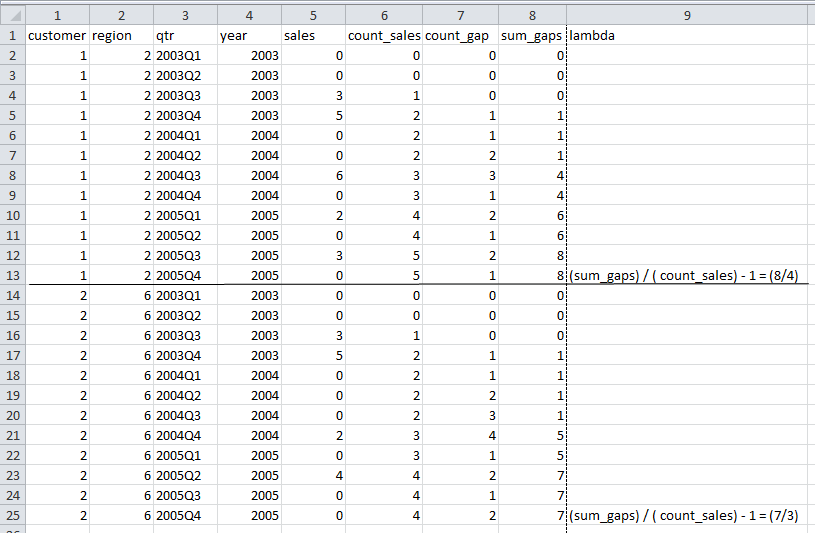Click qtr cell 2005Q2 in row 23

(186, 476)
